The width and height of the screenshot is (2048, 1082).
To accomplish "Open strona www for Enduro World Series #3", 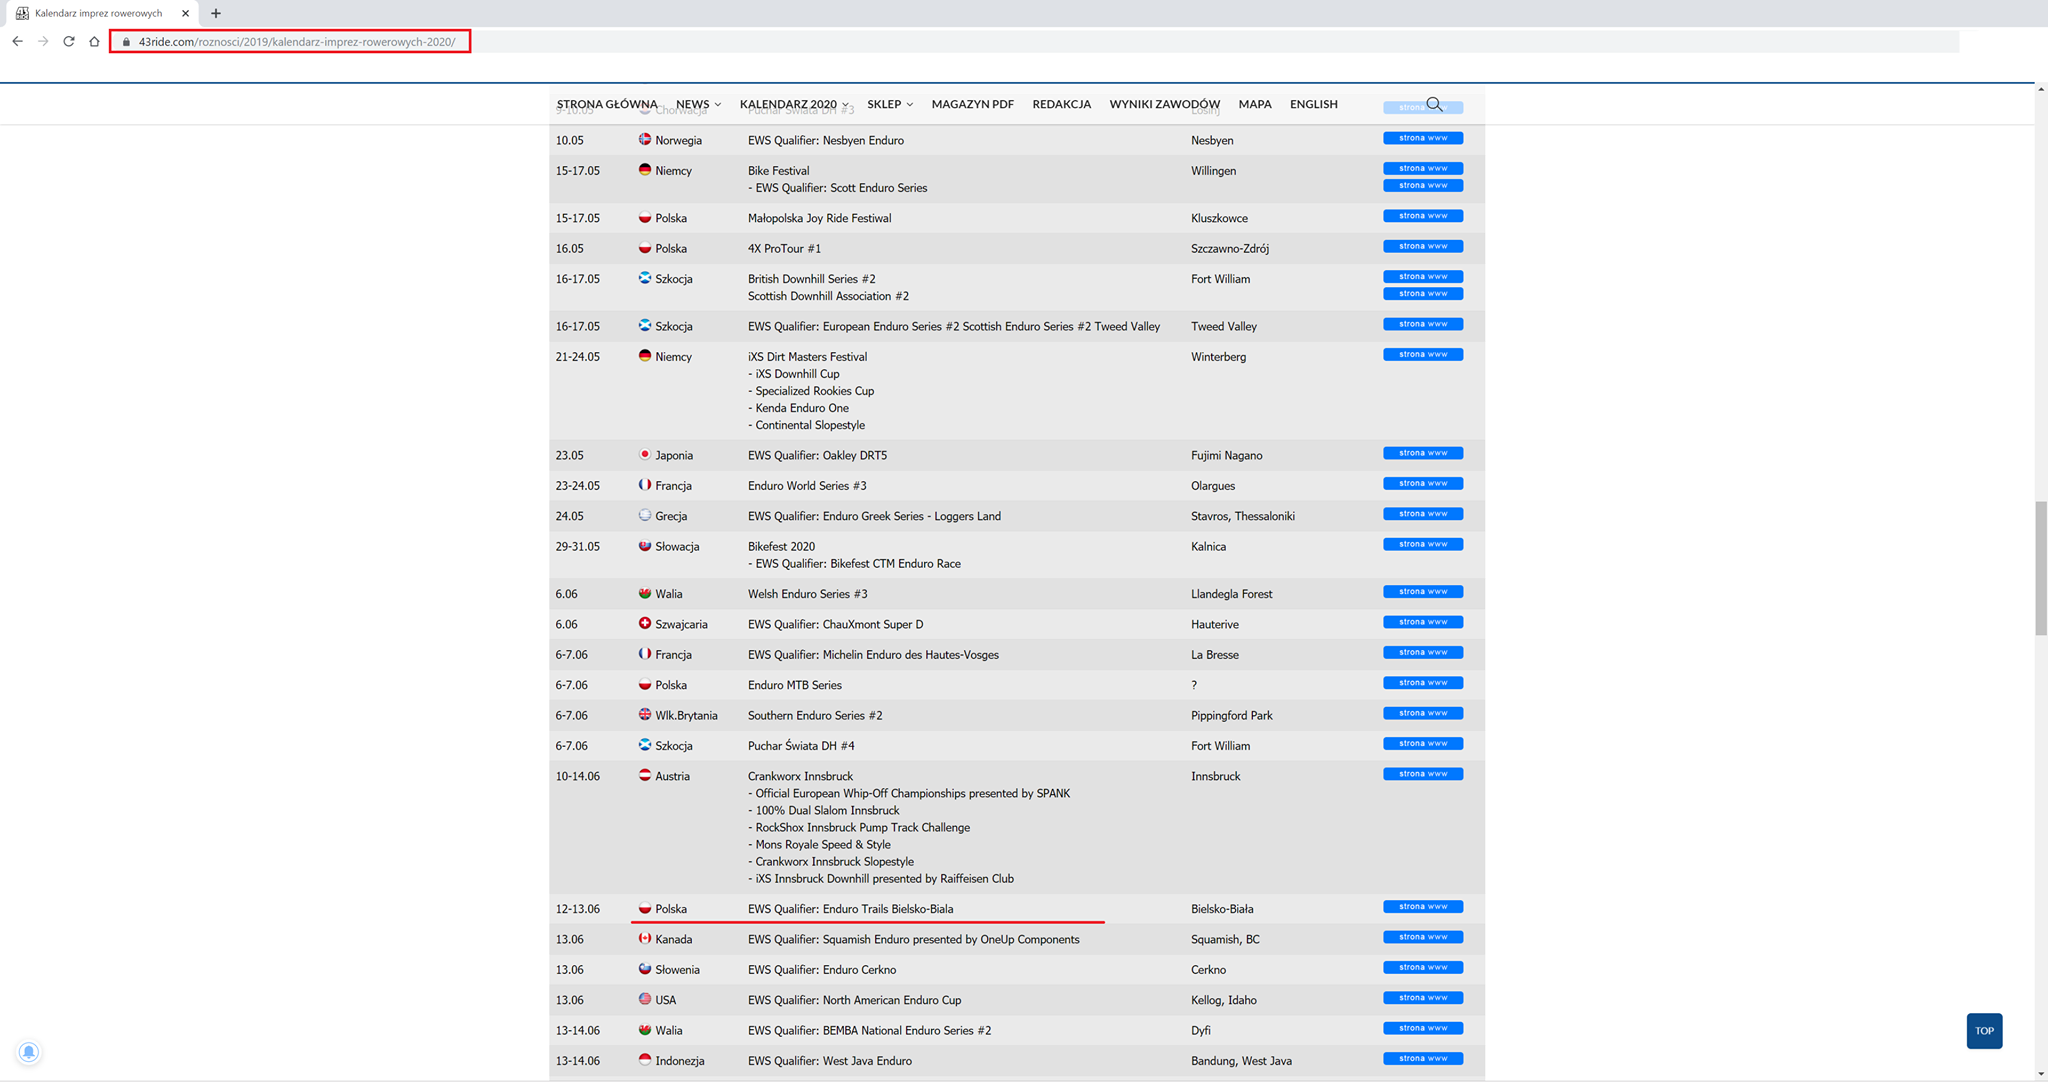I will point(1423,483).
